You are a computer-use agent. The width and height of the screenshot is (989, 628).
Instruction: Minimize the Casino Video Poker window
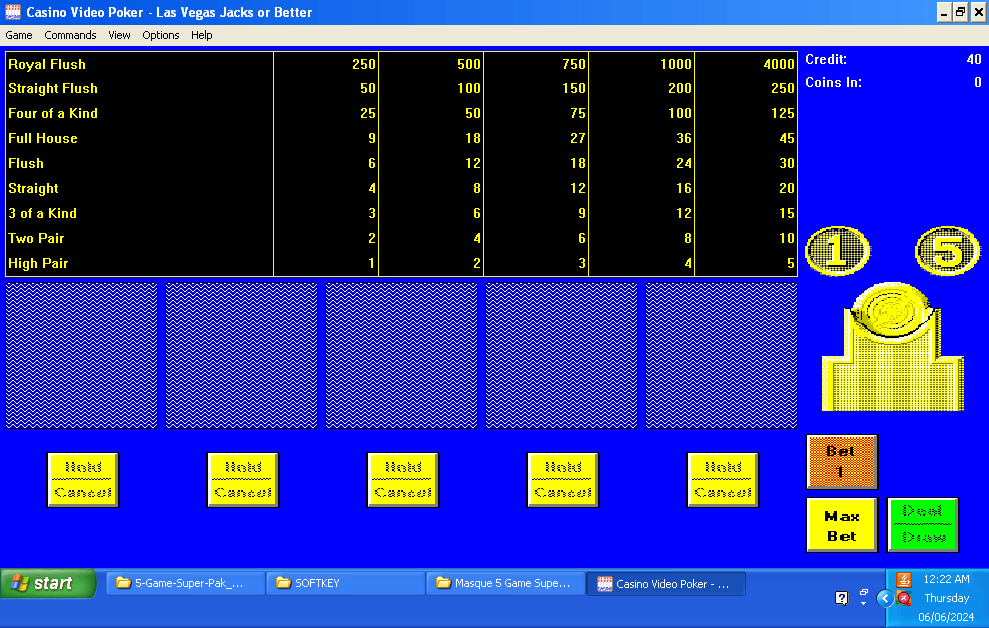pos(944,13)
